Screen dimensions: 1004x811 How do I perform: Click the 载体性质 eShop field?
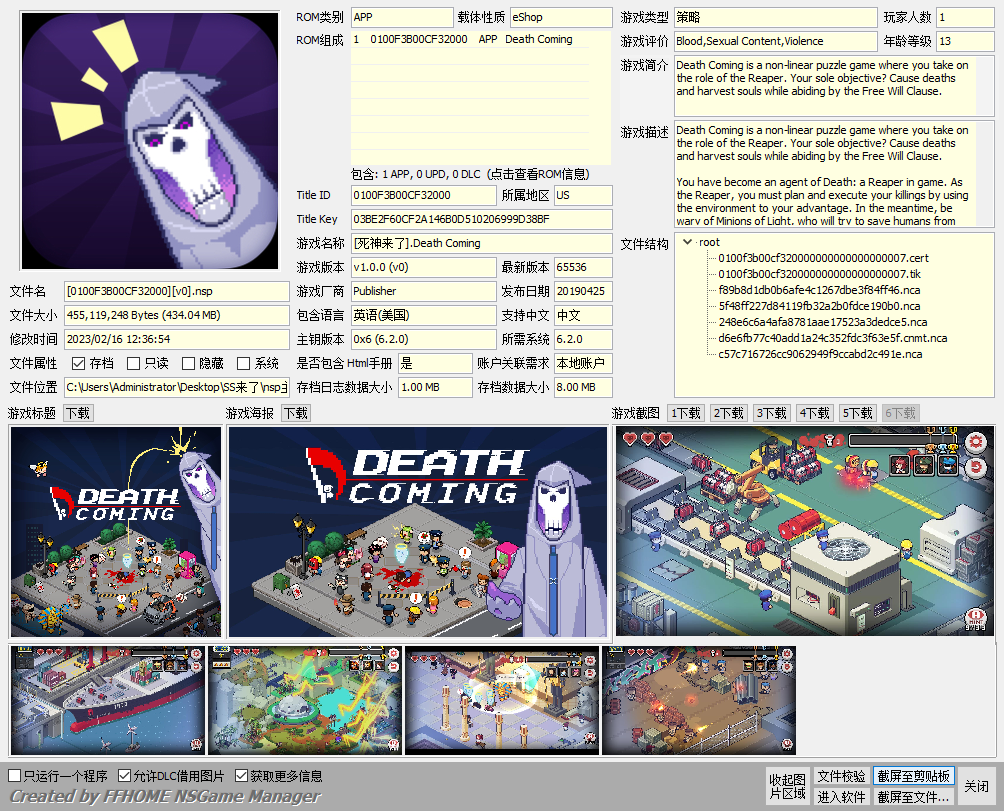pyautogui.click(x=561, y=17)
